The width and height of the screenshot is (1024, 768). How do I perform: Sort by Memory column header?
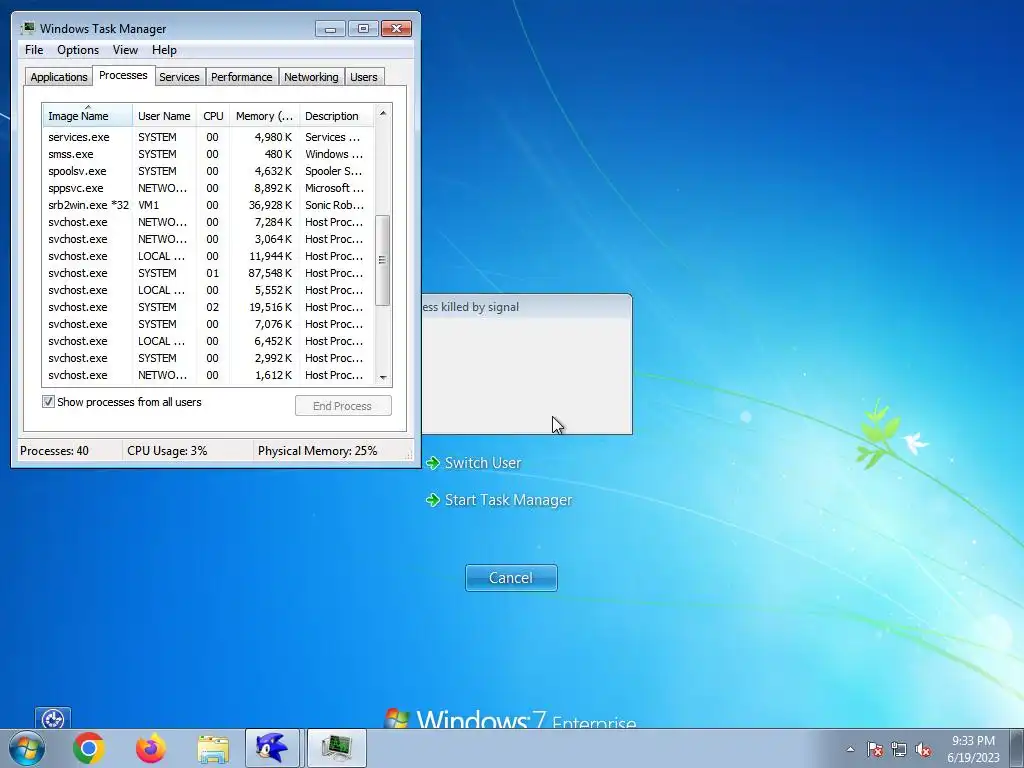[264, 116]
